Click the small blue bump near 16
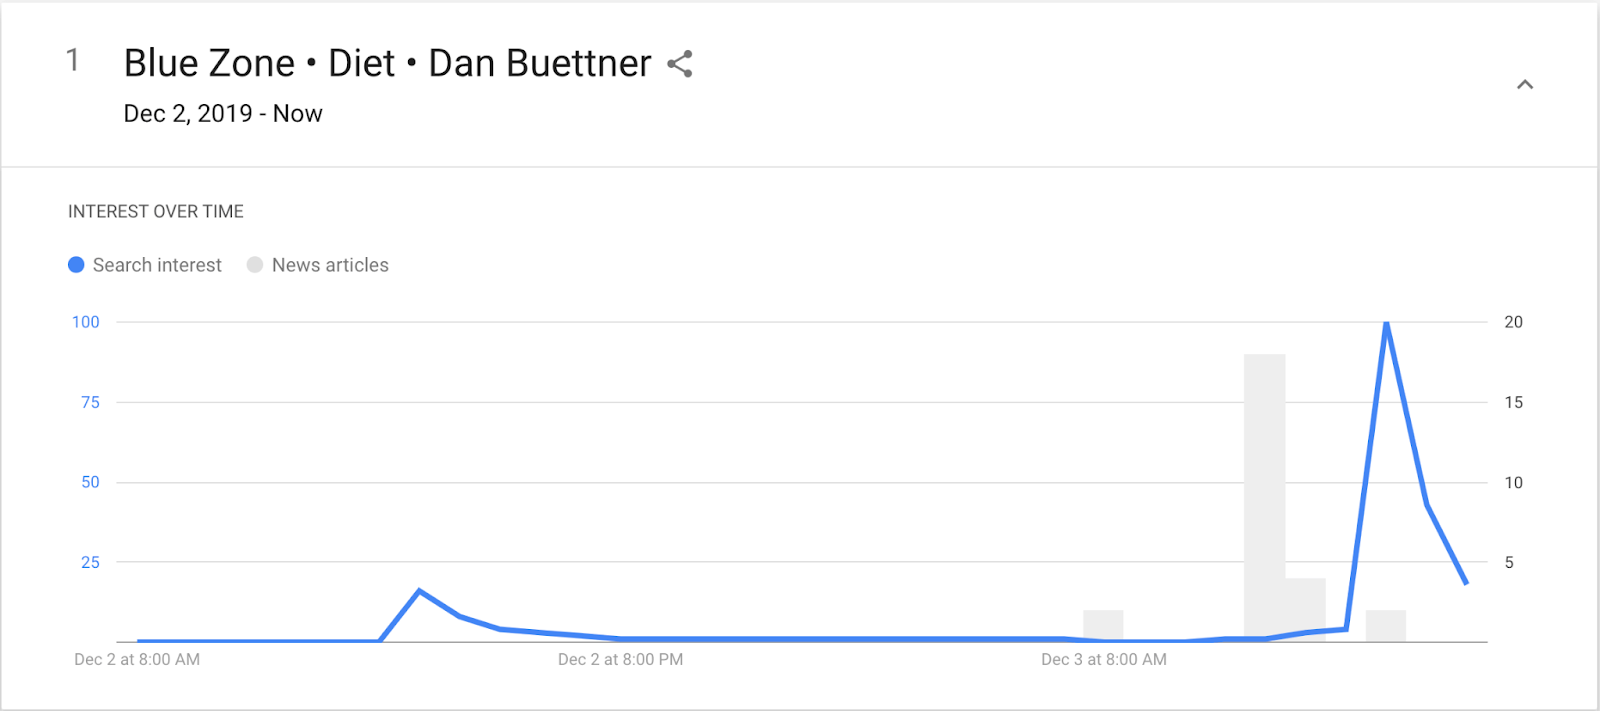1600x711 pixels. [x=419, y=591]
